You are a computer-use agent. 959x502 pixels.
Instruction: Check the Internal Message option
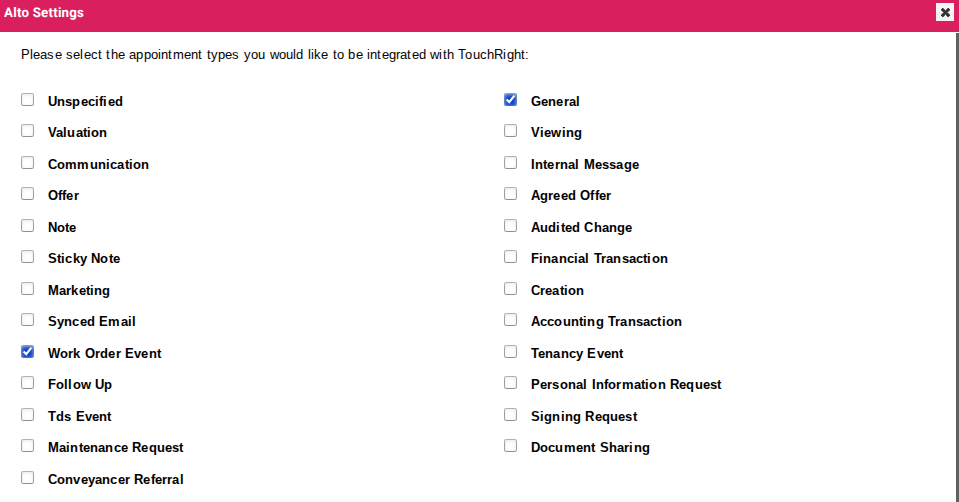coord(511,163)
